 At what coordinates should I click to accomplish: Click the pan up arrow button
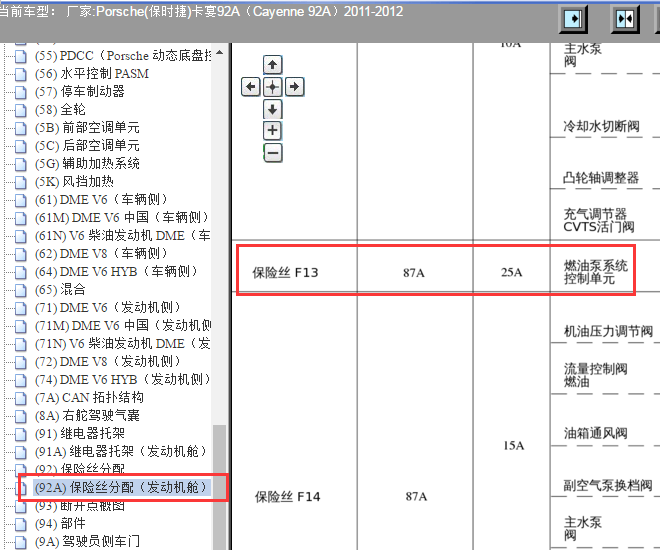(272, 65)
